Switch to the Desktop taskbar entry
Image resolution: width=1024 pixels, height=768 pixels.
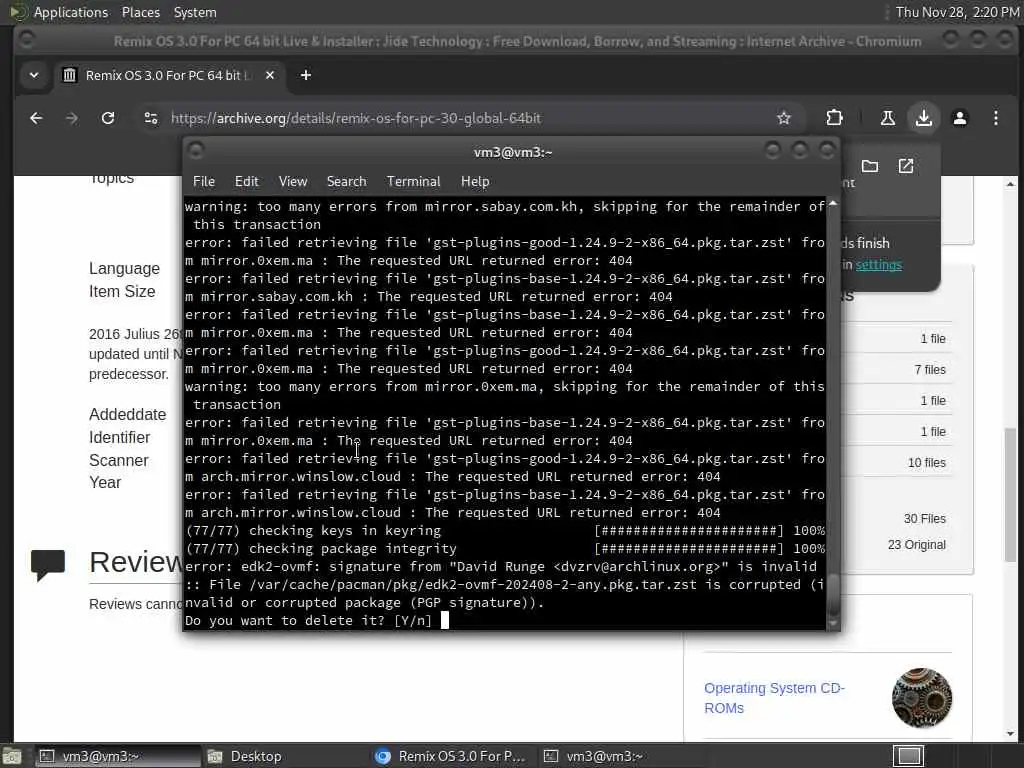coord(284,756)
